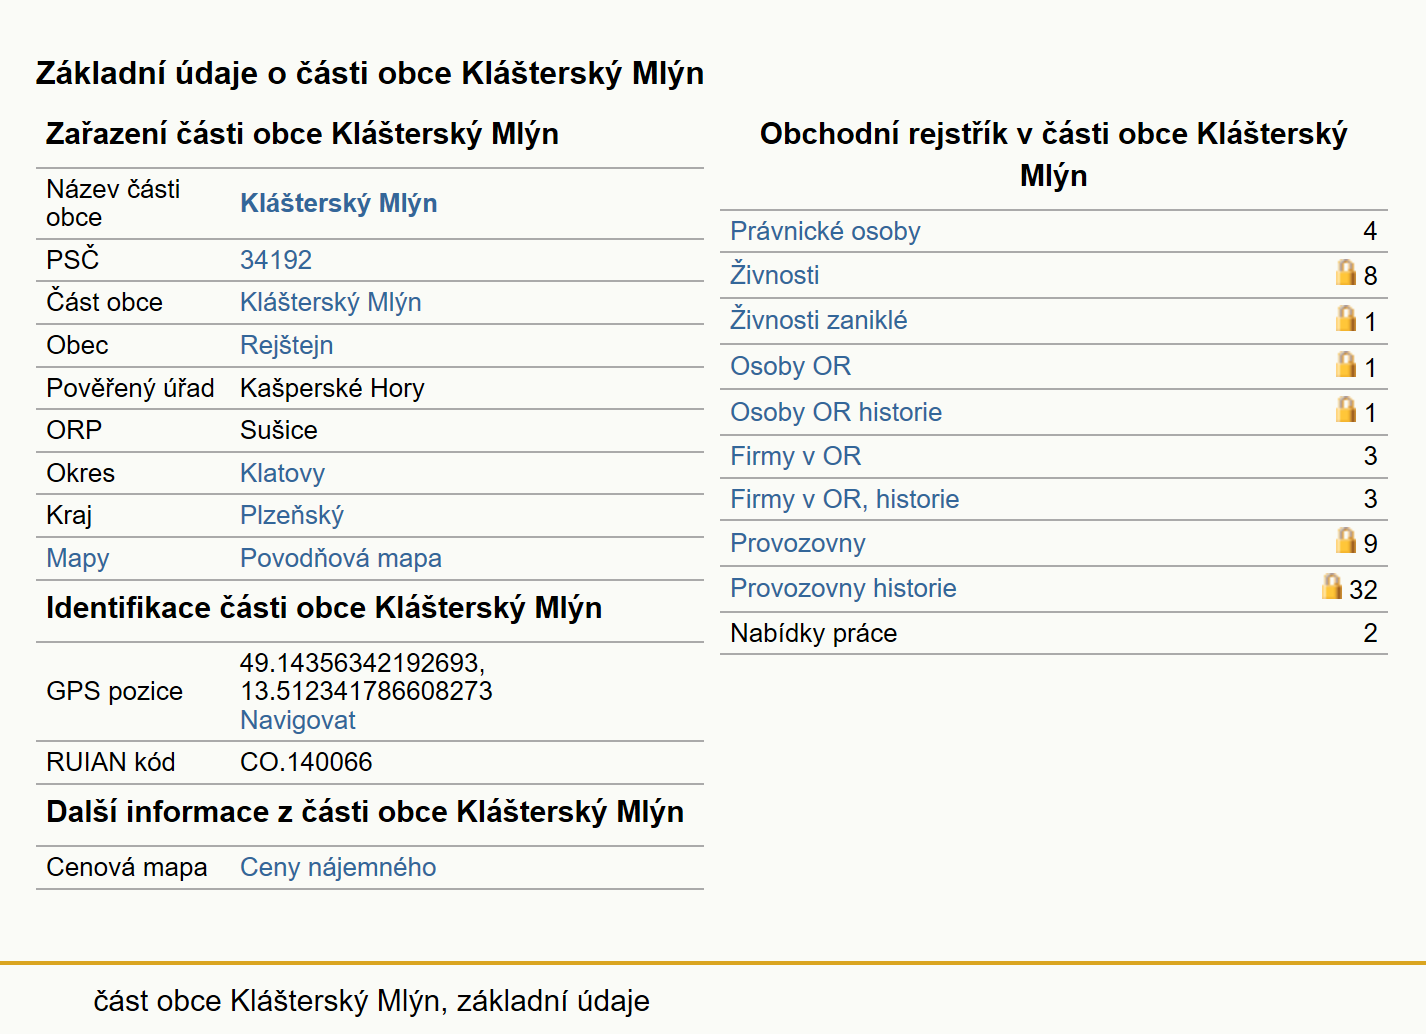Image resolution: width=1426 pixels, height=1034 pixels.
Task: Open the Klatovy district link
Action: pyautogui.click(x=283, y=473)
